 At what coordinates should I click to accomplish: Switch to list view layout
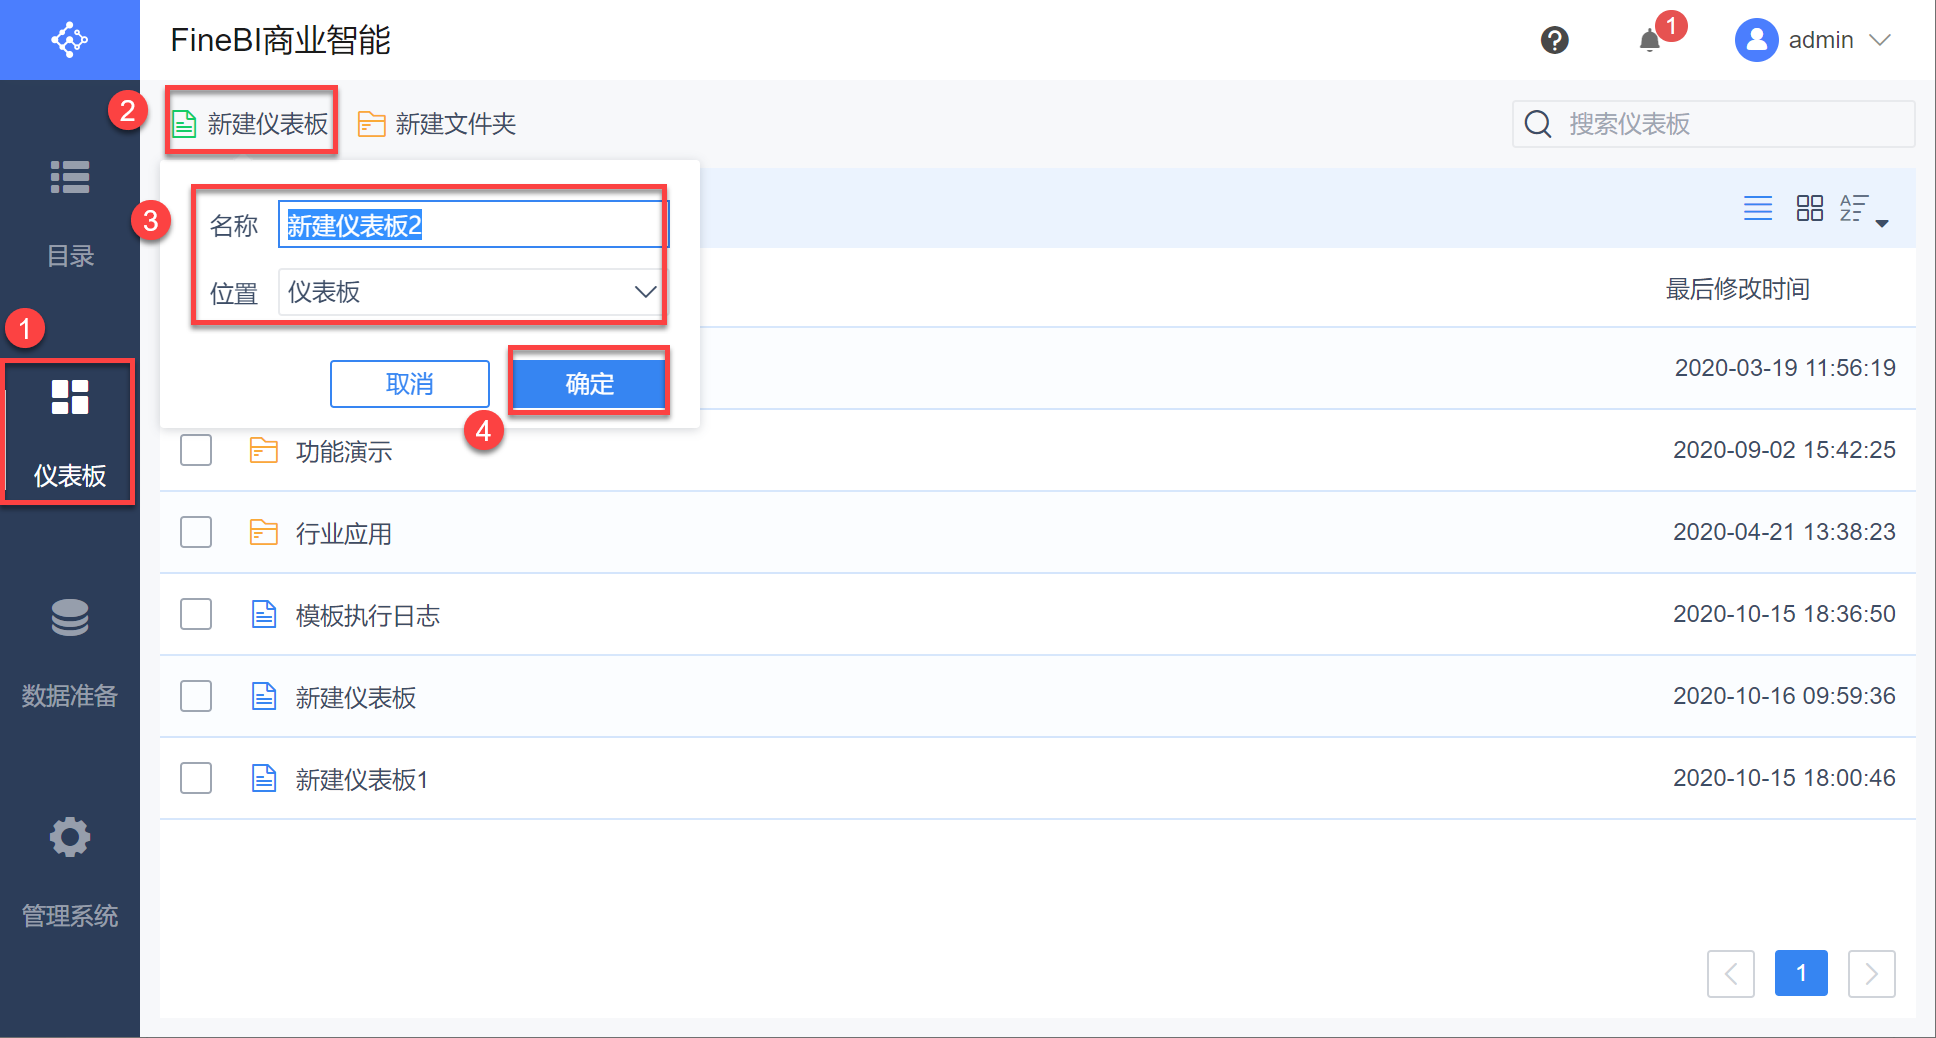coord(1758,208)
